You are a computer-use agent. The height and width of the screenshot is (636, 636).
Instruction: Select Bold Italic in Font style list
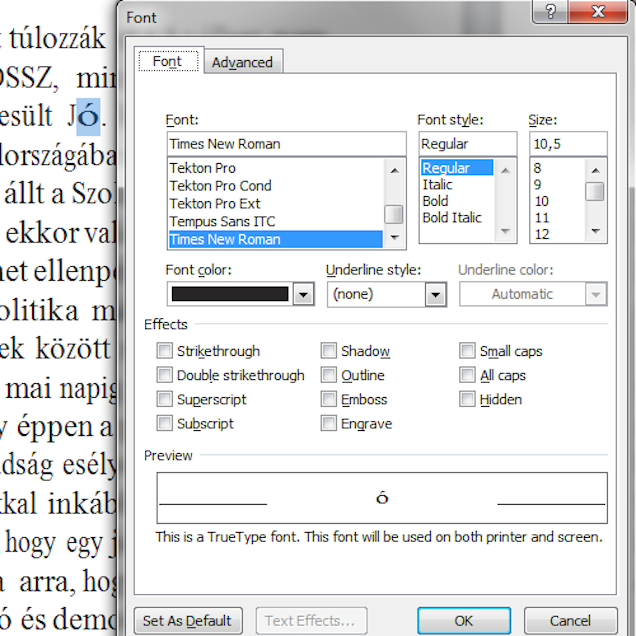pyautogui.click(x=452, y=217)
